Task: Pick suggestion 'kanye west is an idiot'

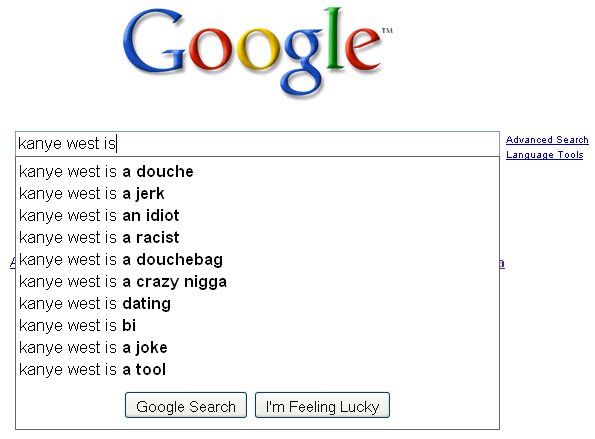Action: click(x=257, y=216)
